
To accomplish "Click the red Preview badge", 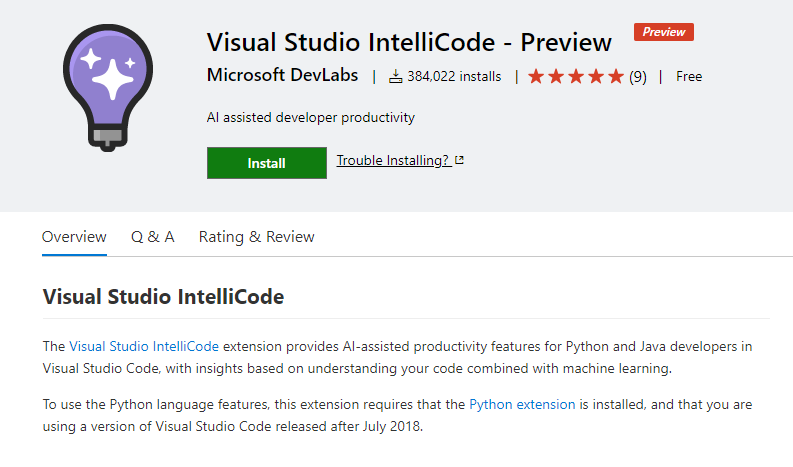I will coord(664,32).
